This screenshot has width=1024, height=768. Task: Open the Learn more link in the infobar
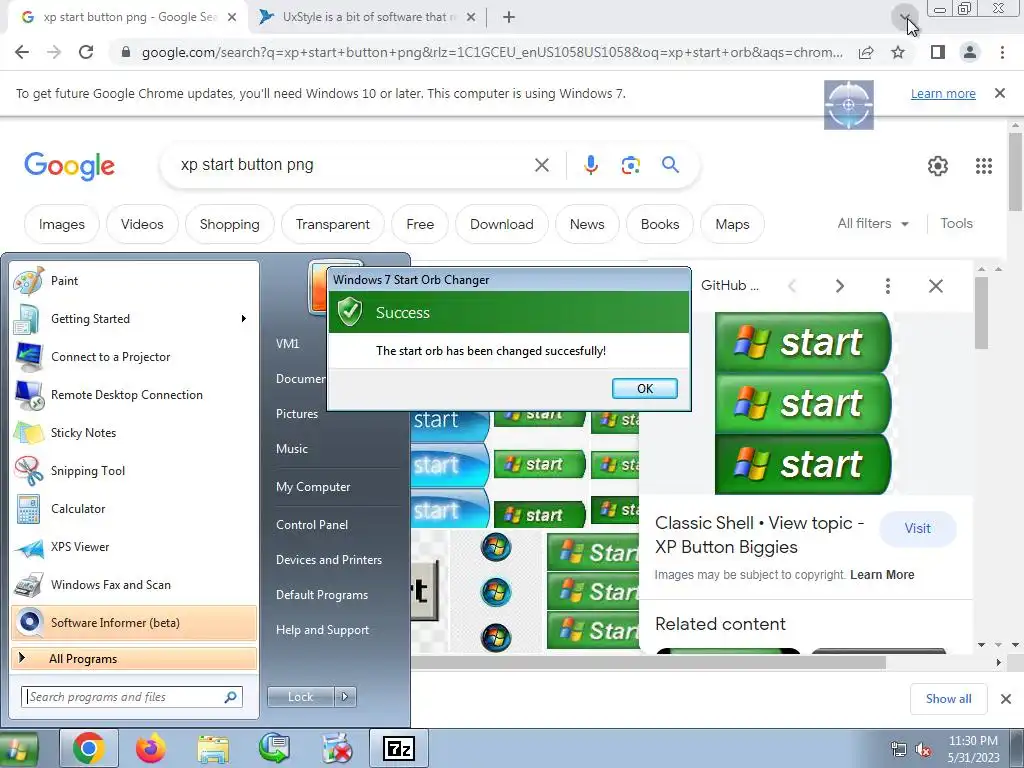point(943,94)
